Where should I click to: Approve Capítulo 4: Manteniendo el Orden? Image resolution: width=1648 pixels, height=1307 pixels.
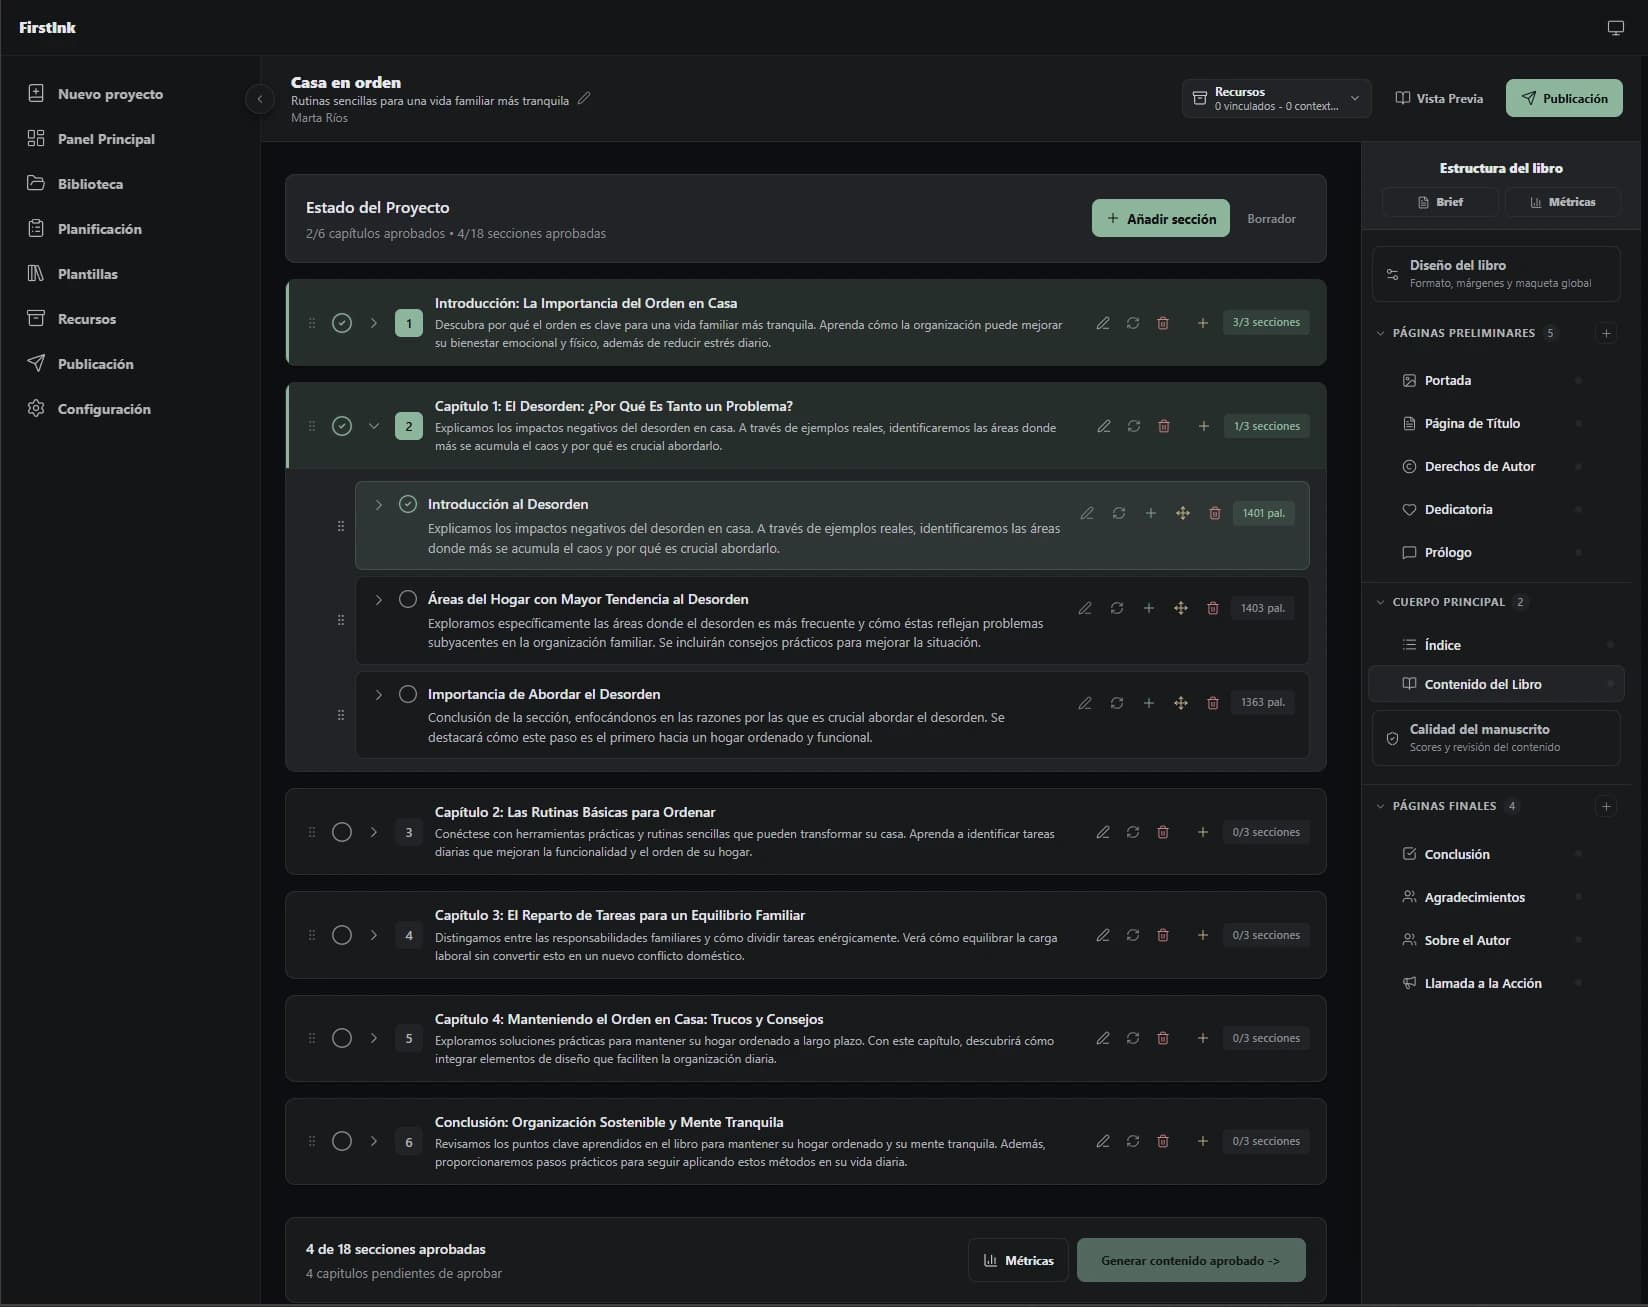click(342, 1038)
